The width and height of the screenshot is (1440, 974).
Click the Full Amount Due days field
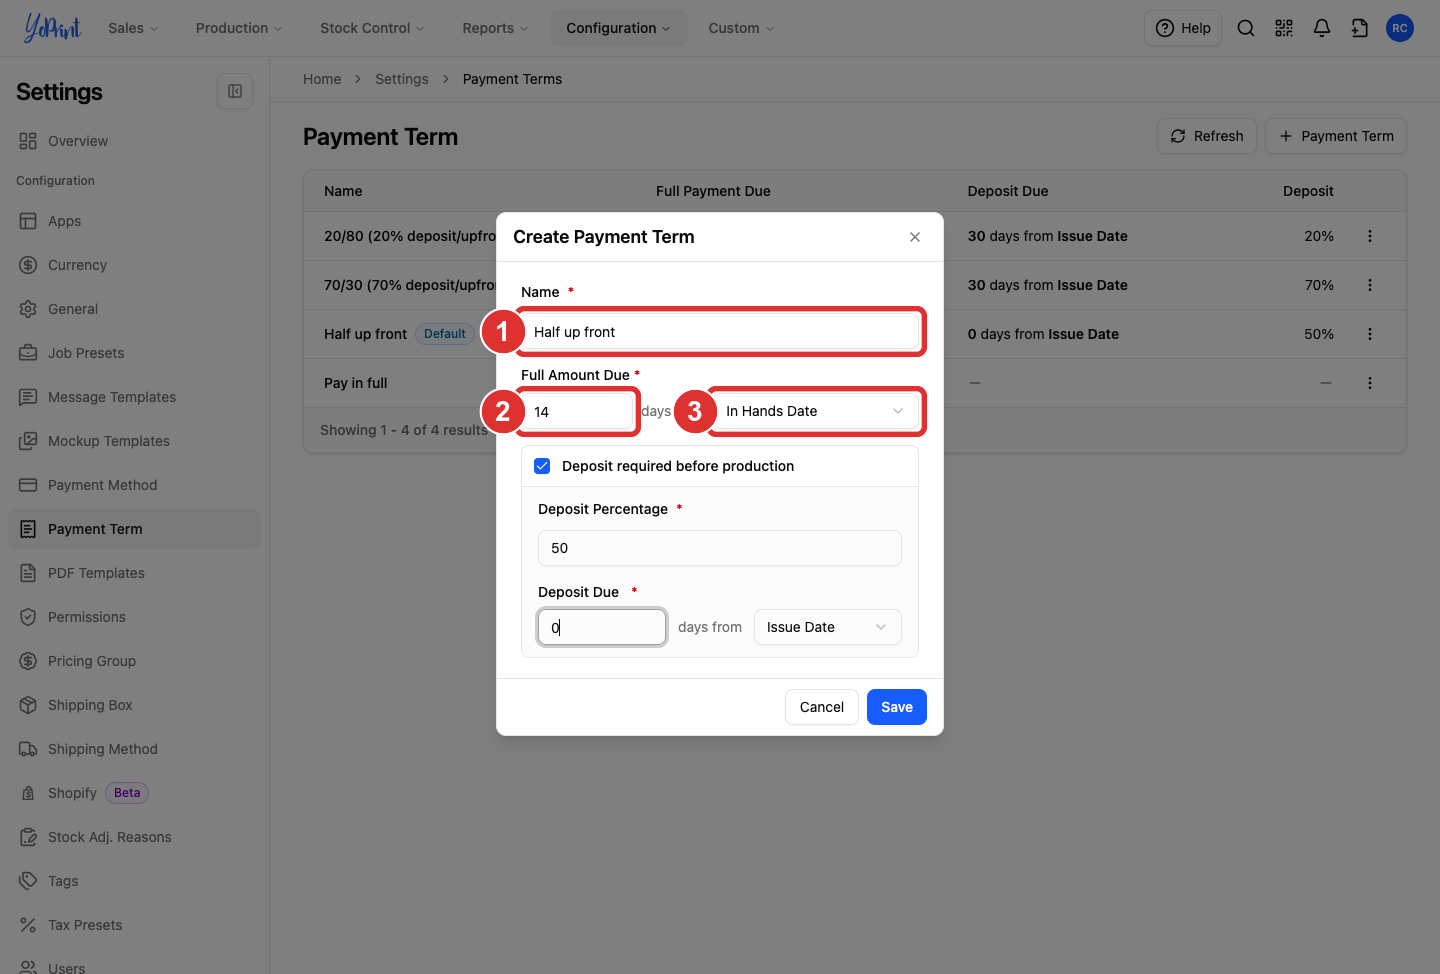click(578, 411)
